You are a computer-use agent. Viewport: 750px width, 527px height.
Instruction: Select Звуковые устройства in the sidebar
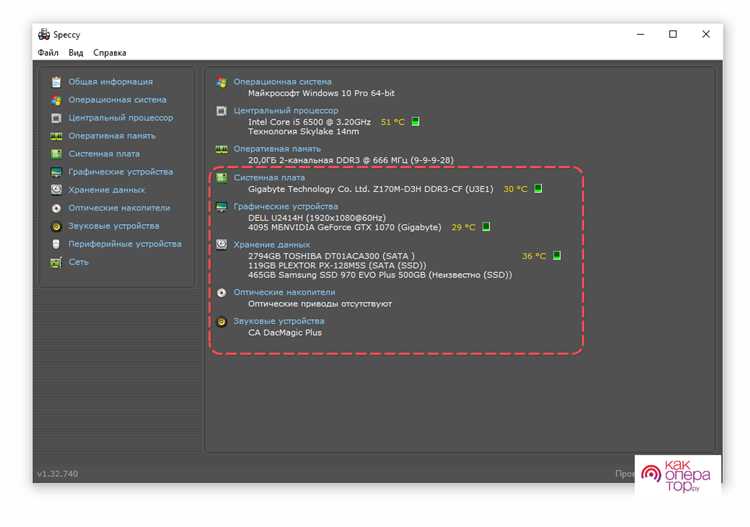point(113,226)
